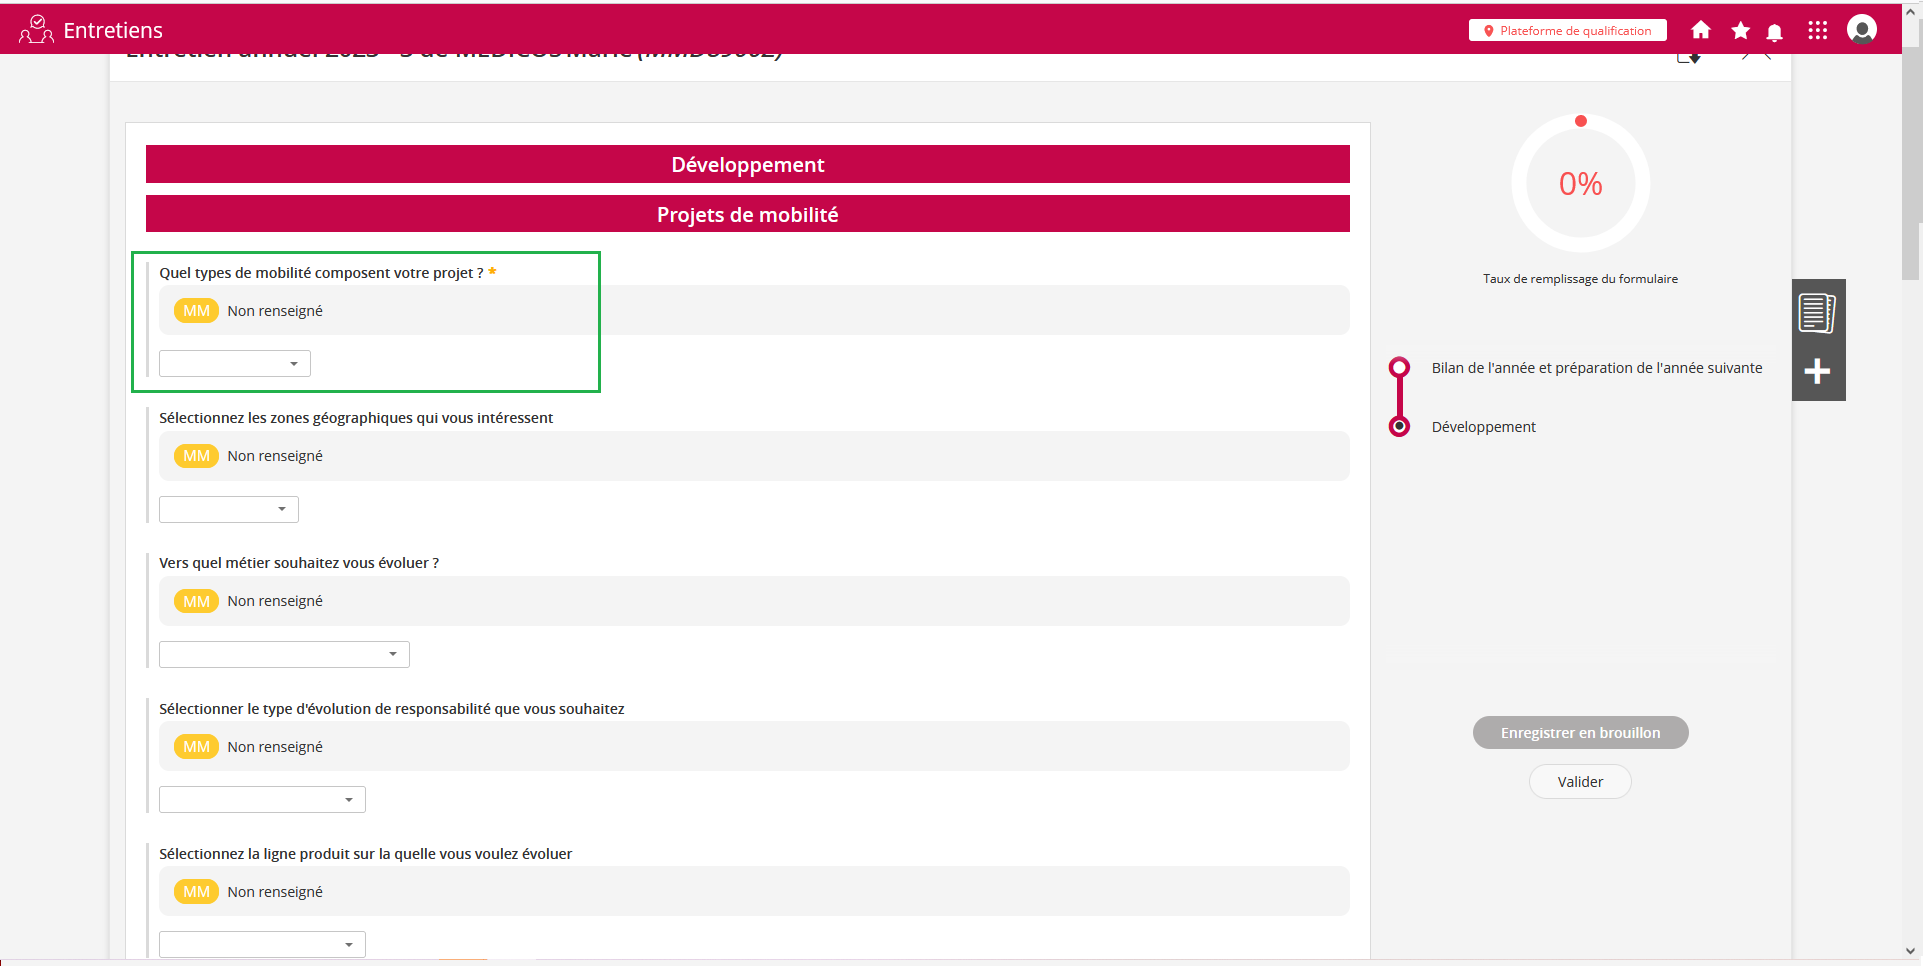This screenshot has height=966, width=1923.
Task: Open the notes document side panel icon
Action: point(1817,313)
